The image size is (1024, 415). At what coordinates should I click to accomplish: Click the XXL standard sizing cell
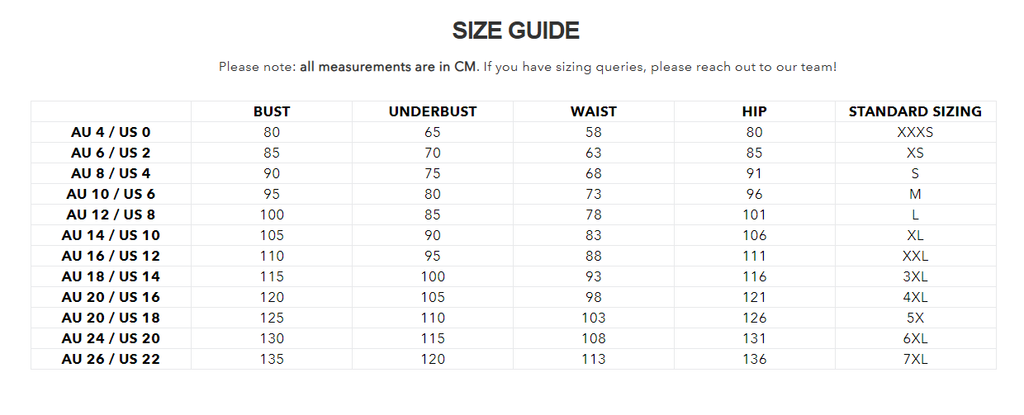coord(915,255)
